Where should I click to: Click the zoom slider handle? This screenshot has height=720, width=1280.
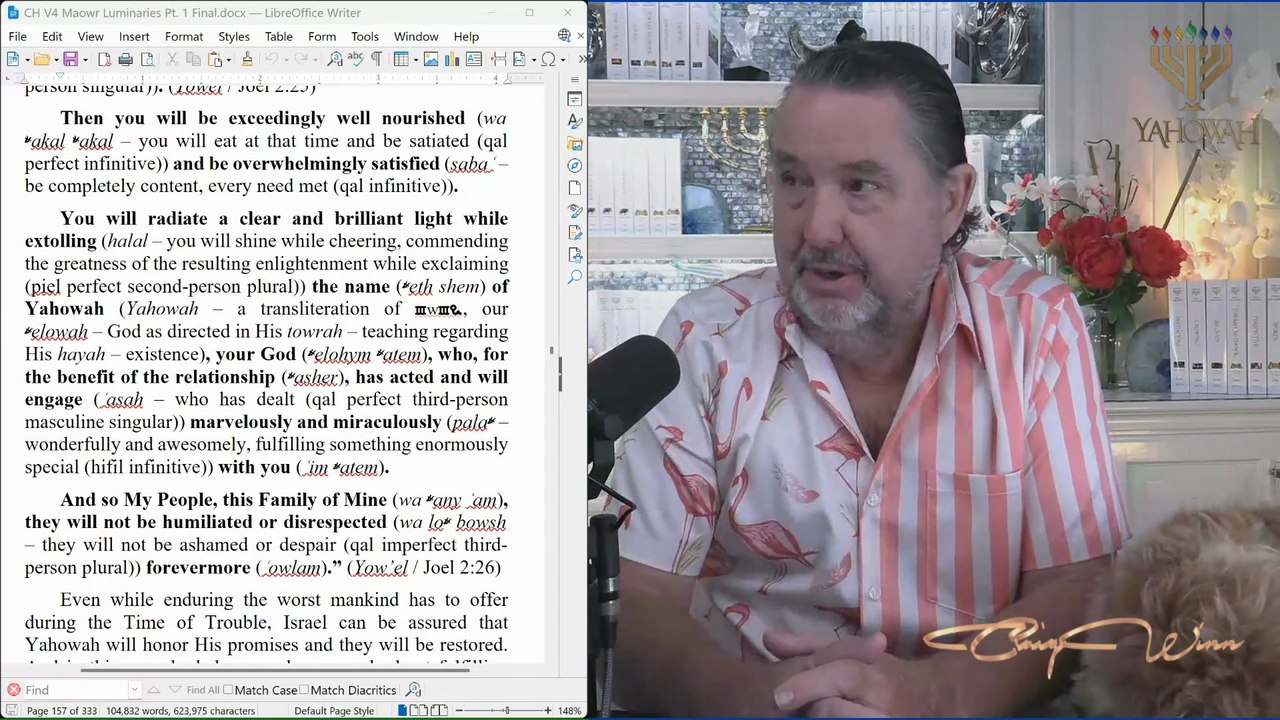507,711
